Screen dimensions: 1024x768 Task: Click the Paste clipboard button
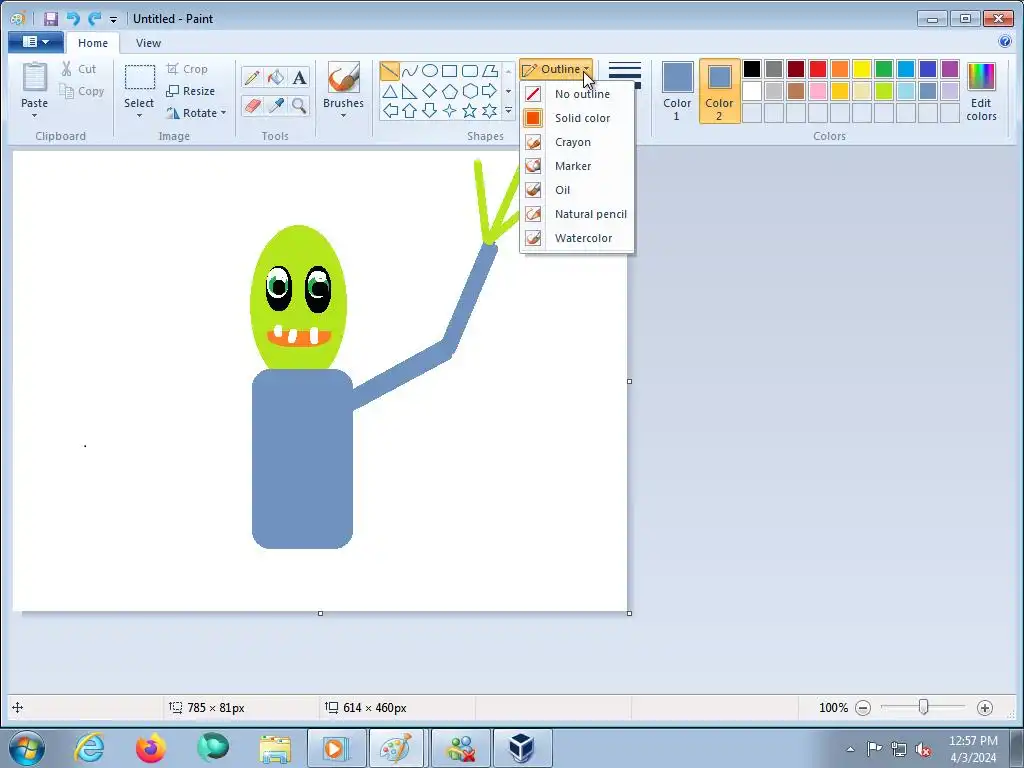tap(34, 85)
